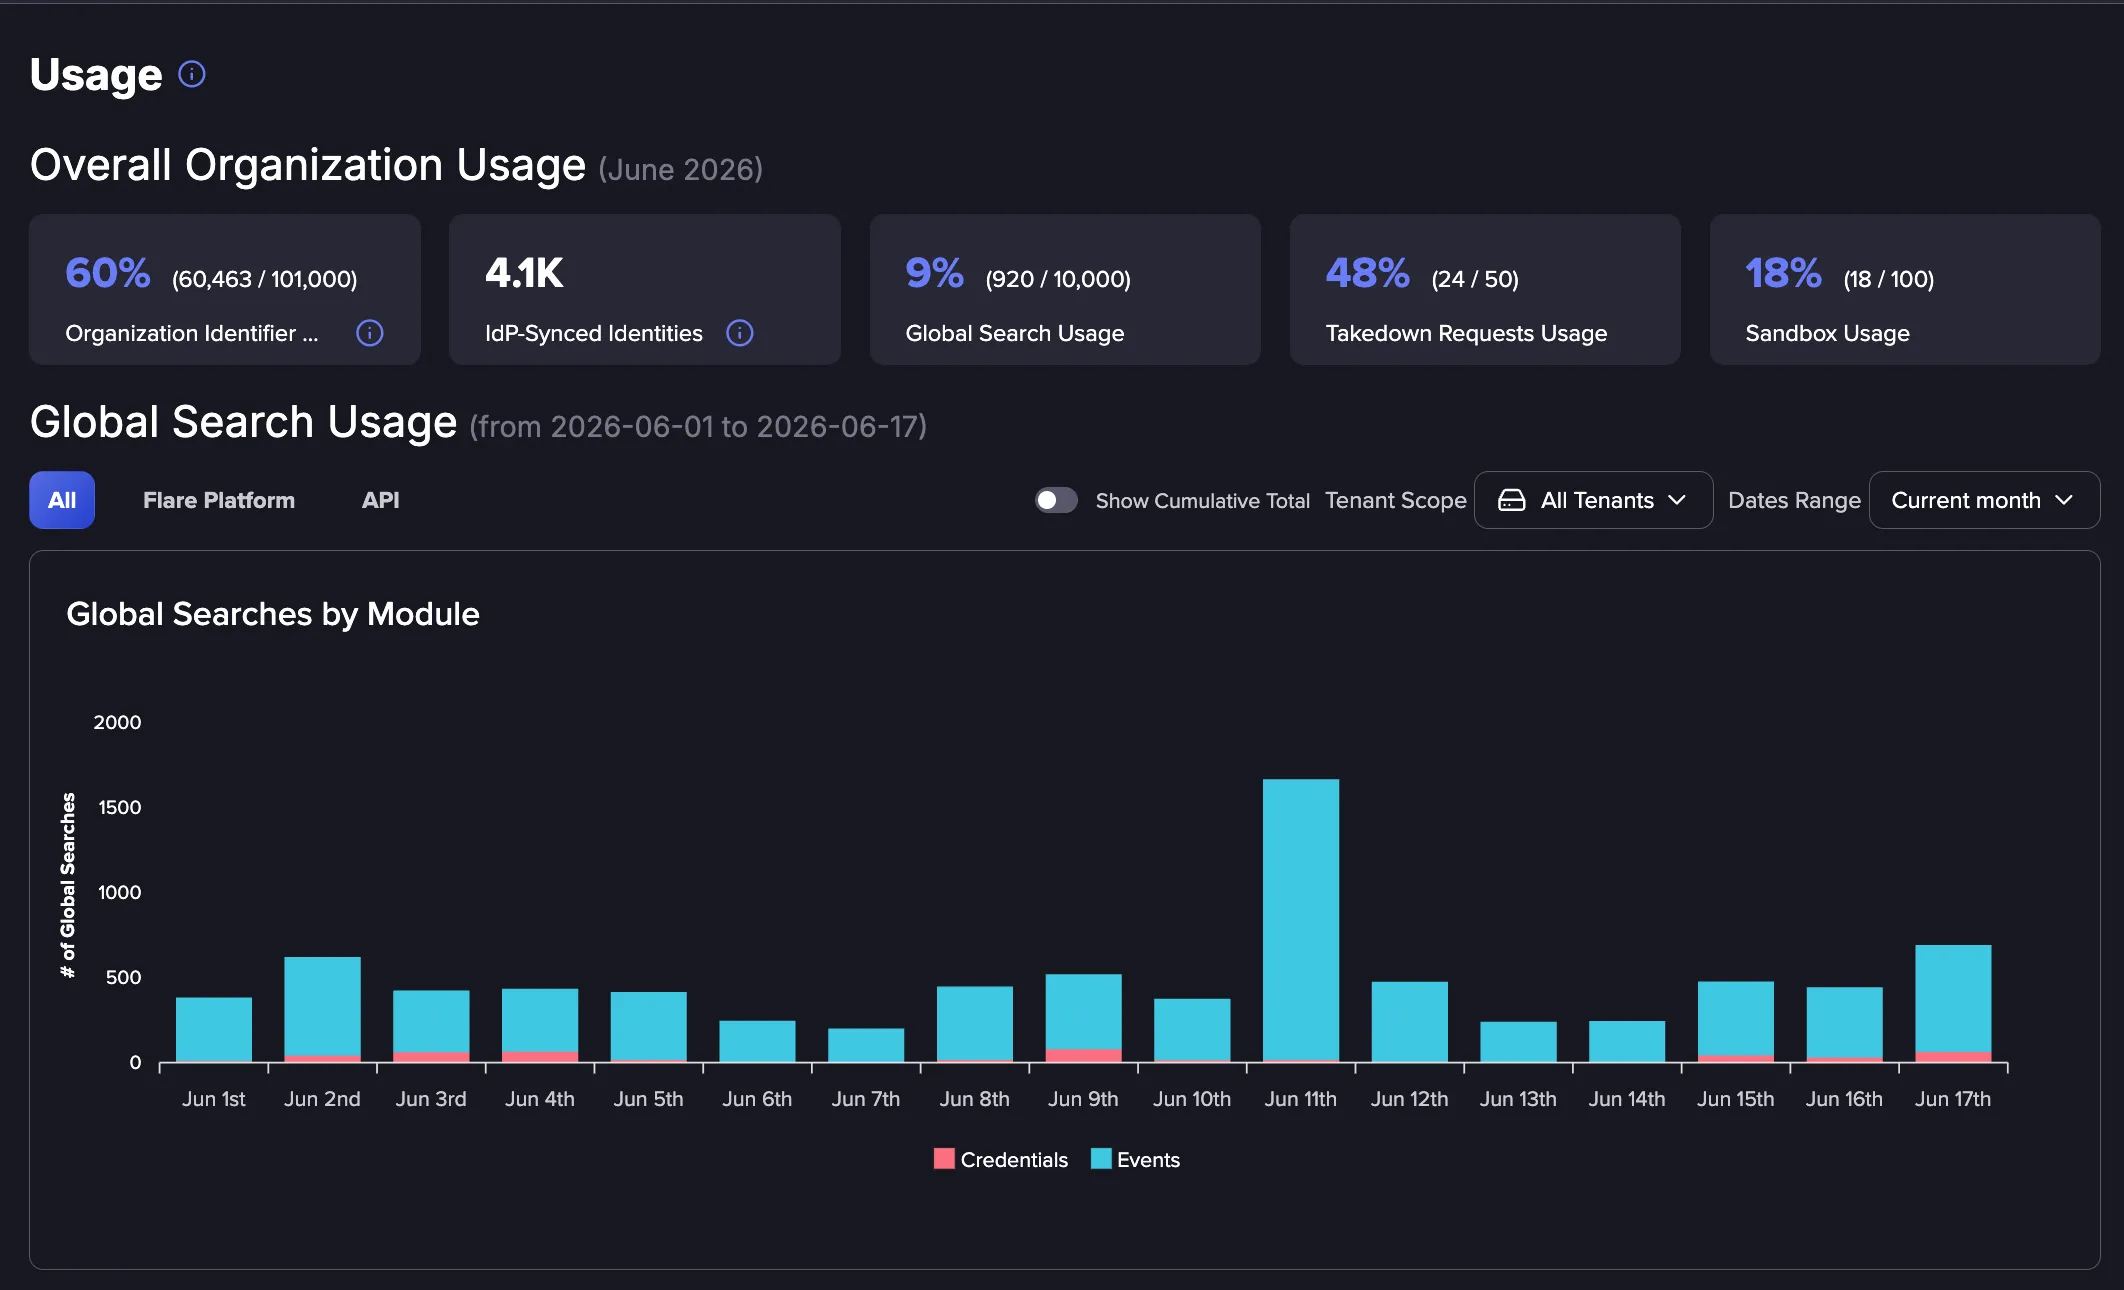
Task: Click the 'Tenant Scope' label
Action: pos(1395,500)
